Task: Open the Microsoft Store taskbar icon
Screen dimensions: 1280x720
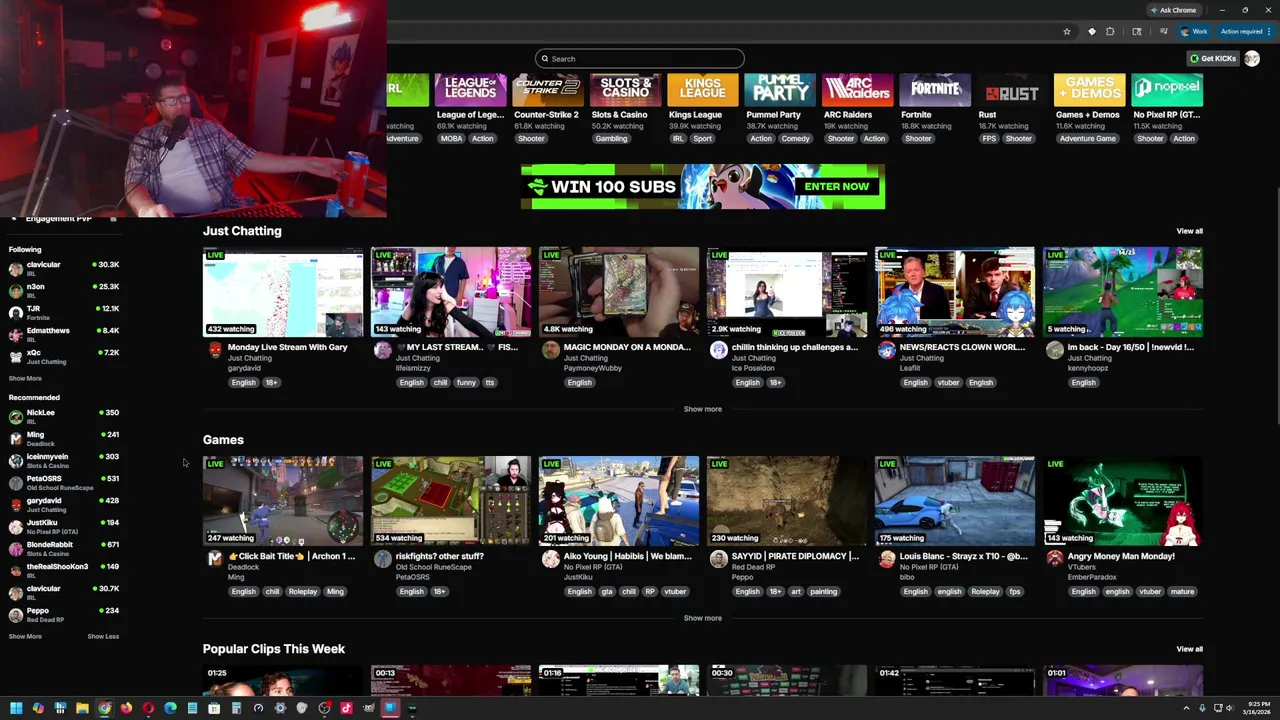Action: 214,708
